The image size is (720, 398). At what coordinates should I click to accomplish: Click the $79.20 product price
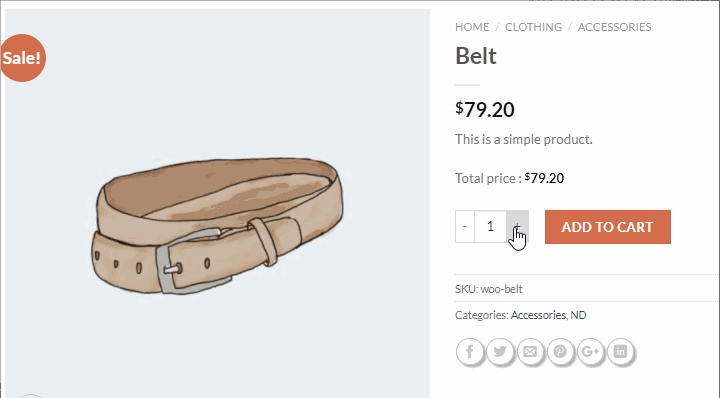[x=485, y=110]
